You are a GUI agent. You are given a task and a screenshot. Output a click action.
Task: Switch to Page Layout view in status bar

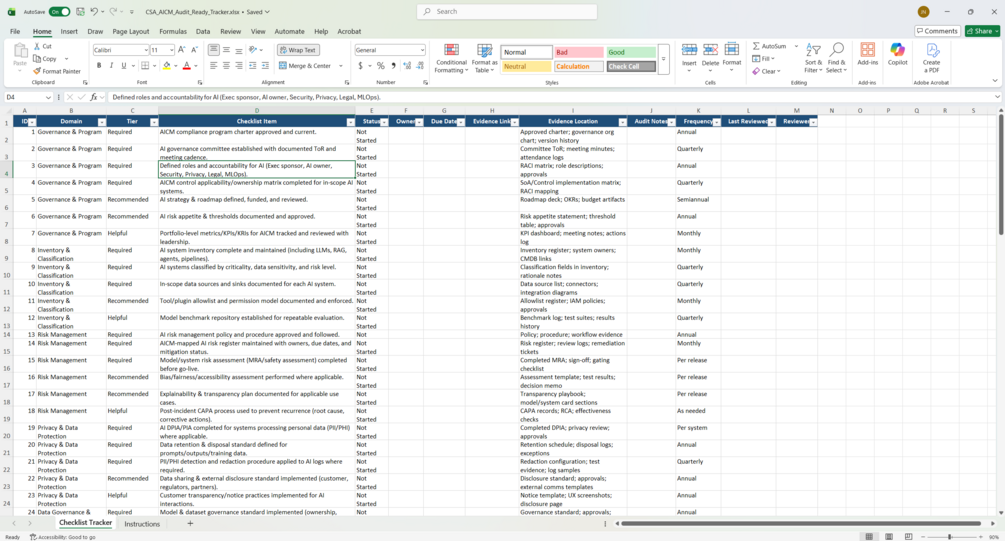point(888,537)
